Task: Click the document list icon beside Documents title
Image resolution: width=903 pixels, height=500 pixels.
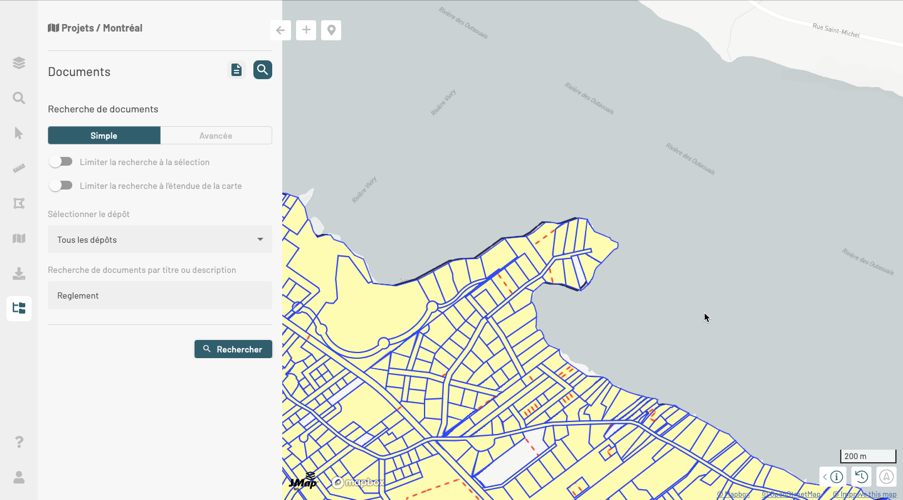Action: point(236,70)
